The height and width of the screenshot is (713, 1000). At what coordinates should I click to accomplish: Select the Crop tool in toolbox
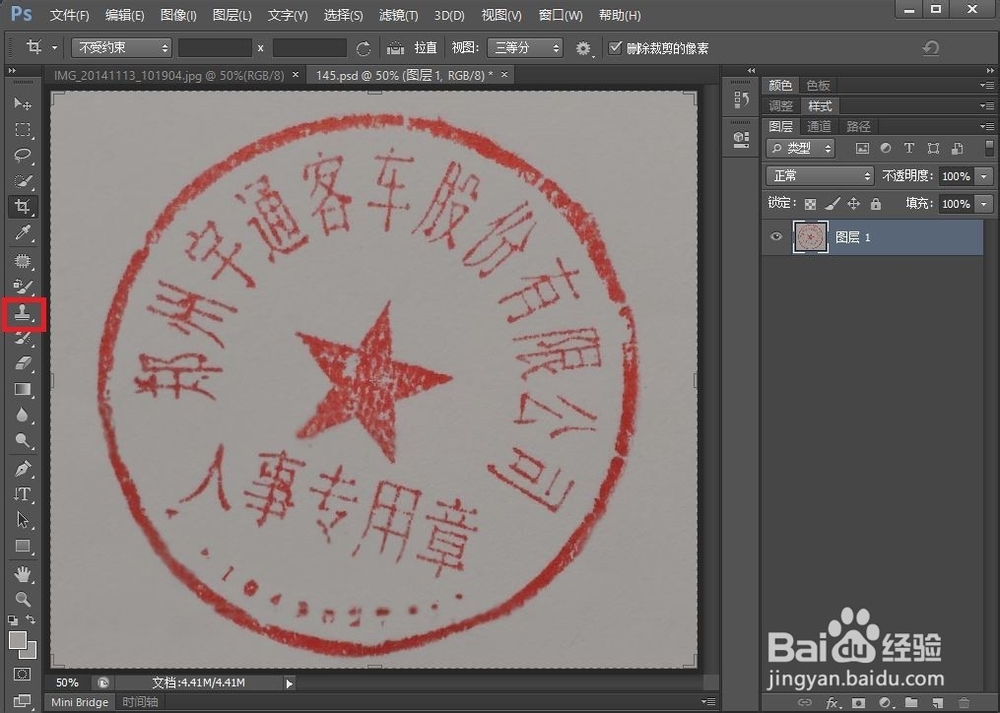pyautogui.click(x=23, y=207)
